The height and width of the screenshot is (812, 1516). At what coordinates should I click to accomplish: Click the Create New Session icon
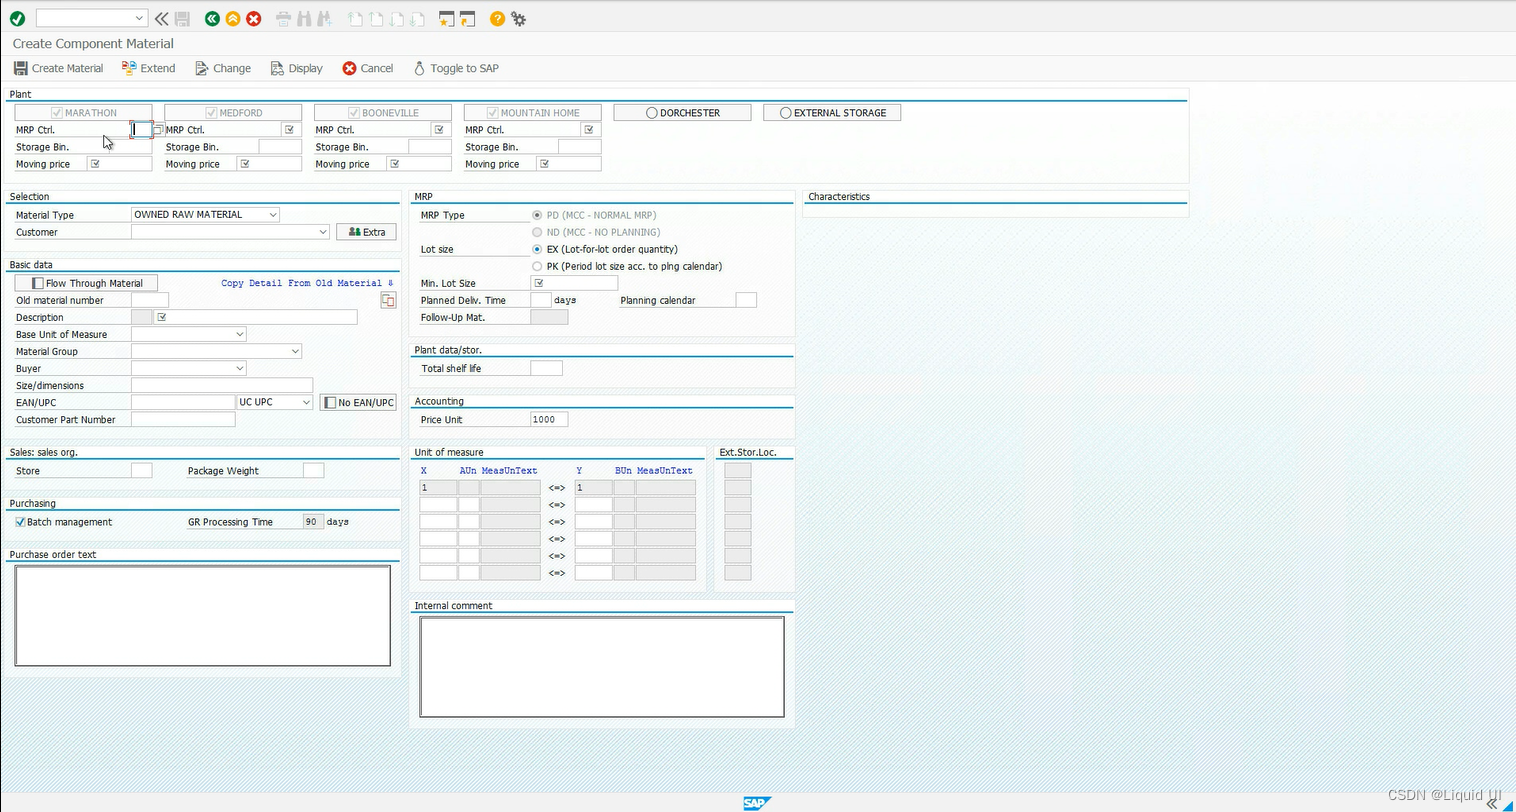[x=446, y=18]
